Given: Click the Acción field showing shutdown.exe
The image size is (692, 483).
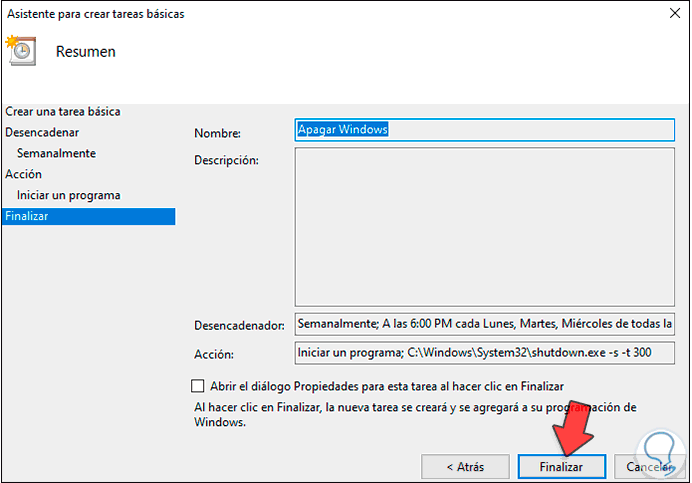Looking at the screenshot, I should 485,354.
